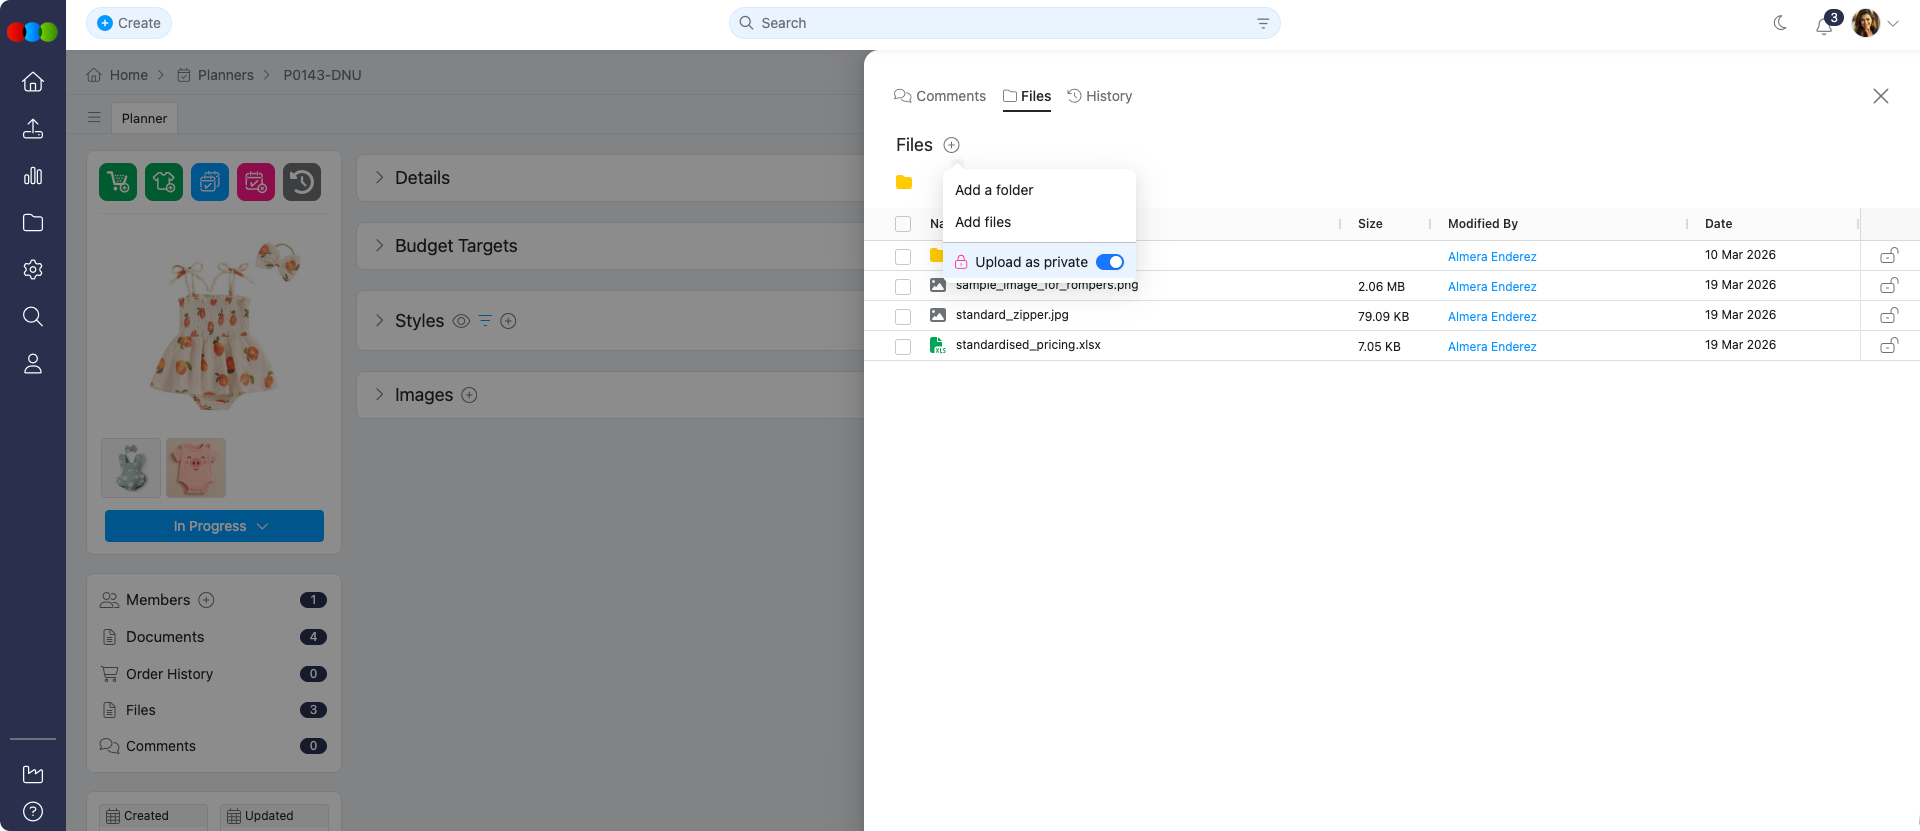Open the In Progress status dropdown
The image size is (1920, 831).
point(214,526)
